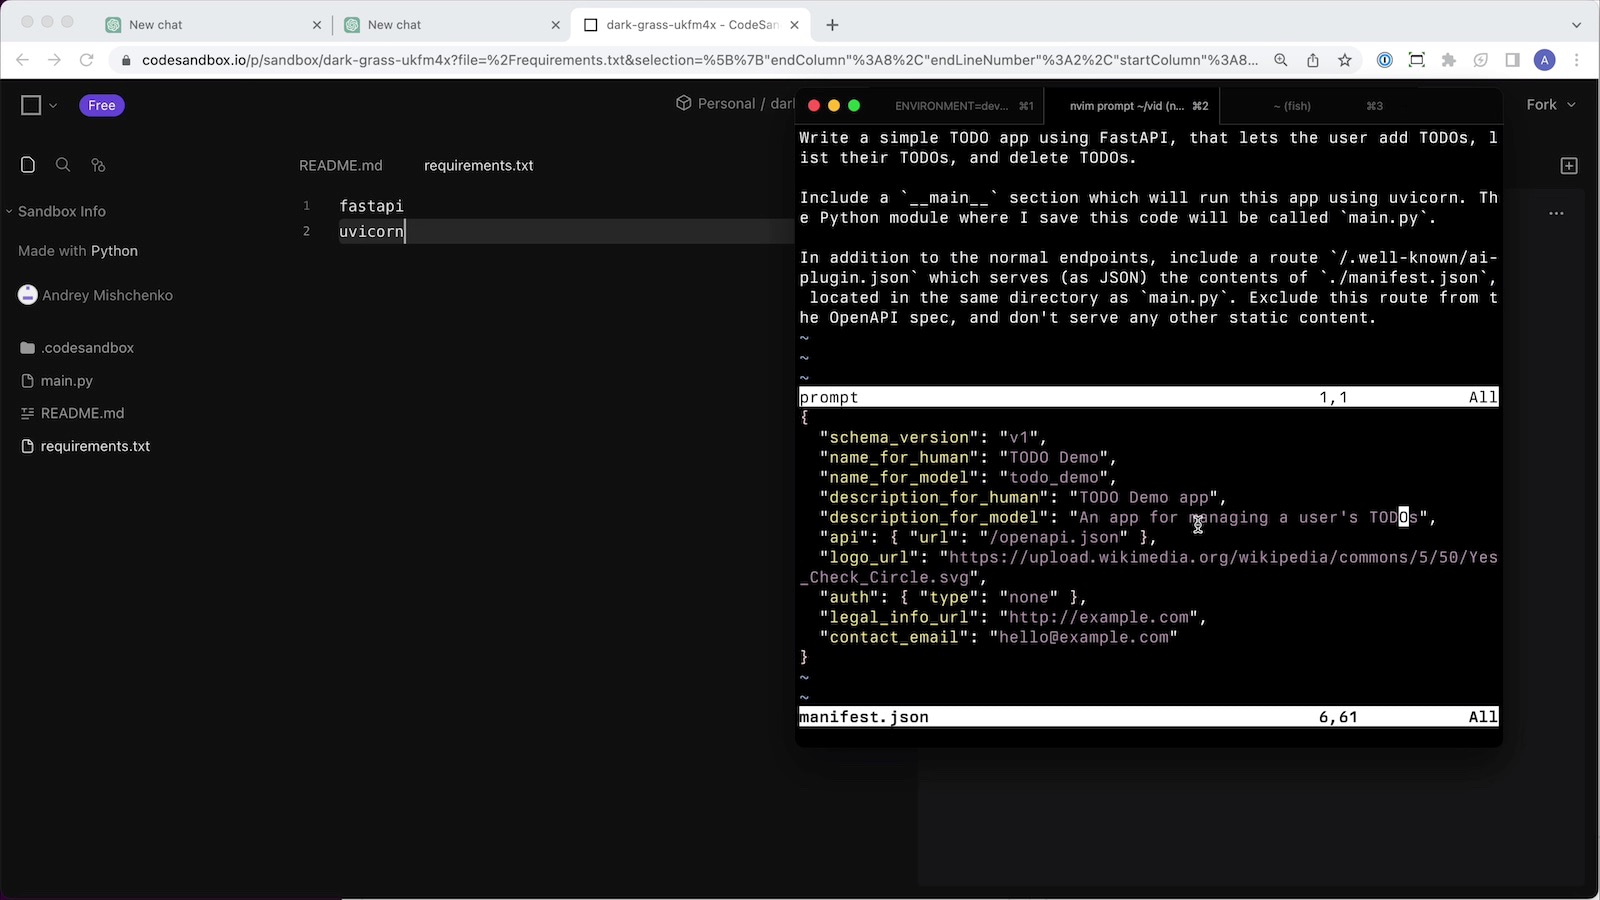Viewport: 1600px width, 900px height.
Task: Click the green zoom traffic light button
Action: [x=853, y=104]
